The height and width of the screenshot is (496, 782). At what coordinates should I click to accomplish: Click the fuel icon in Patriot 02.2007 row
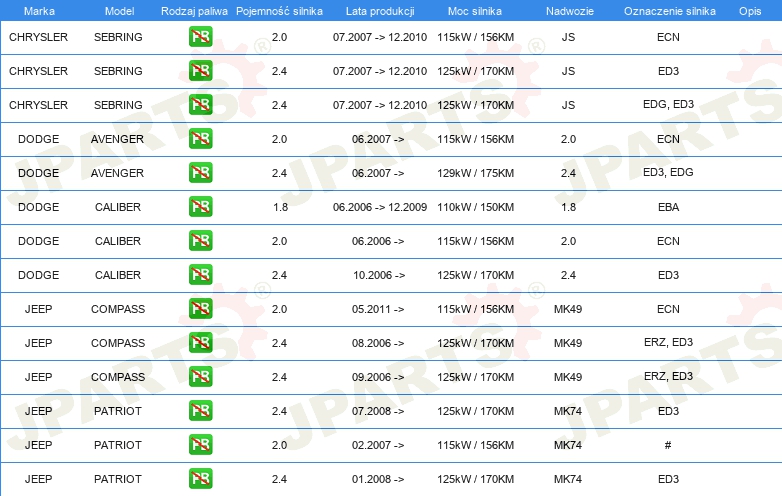tap(200, 445)
